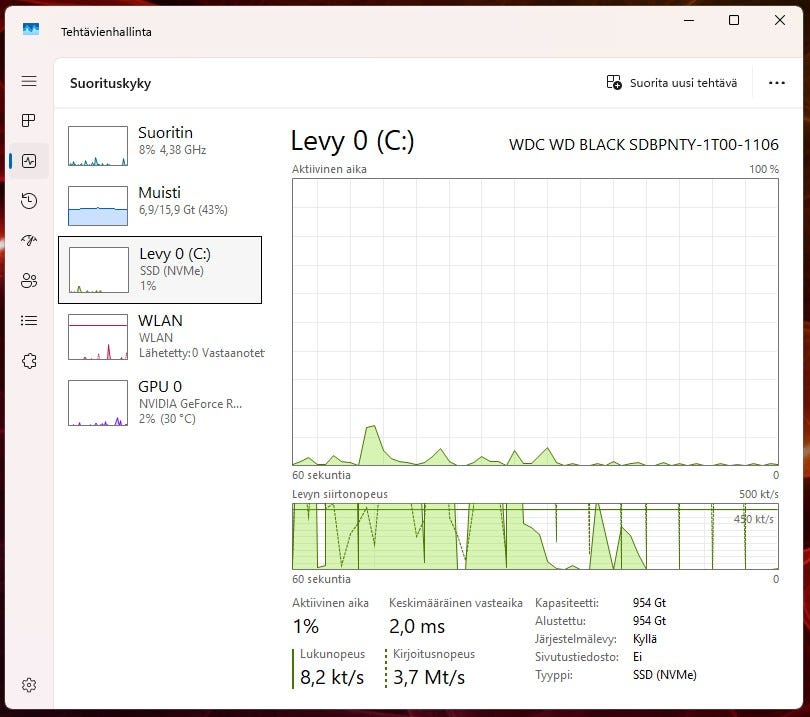Select the WLAN network entry
Image resolution: width=810 pixels, height=717 pixels.
point(160,336)
